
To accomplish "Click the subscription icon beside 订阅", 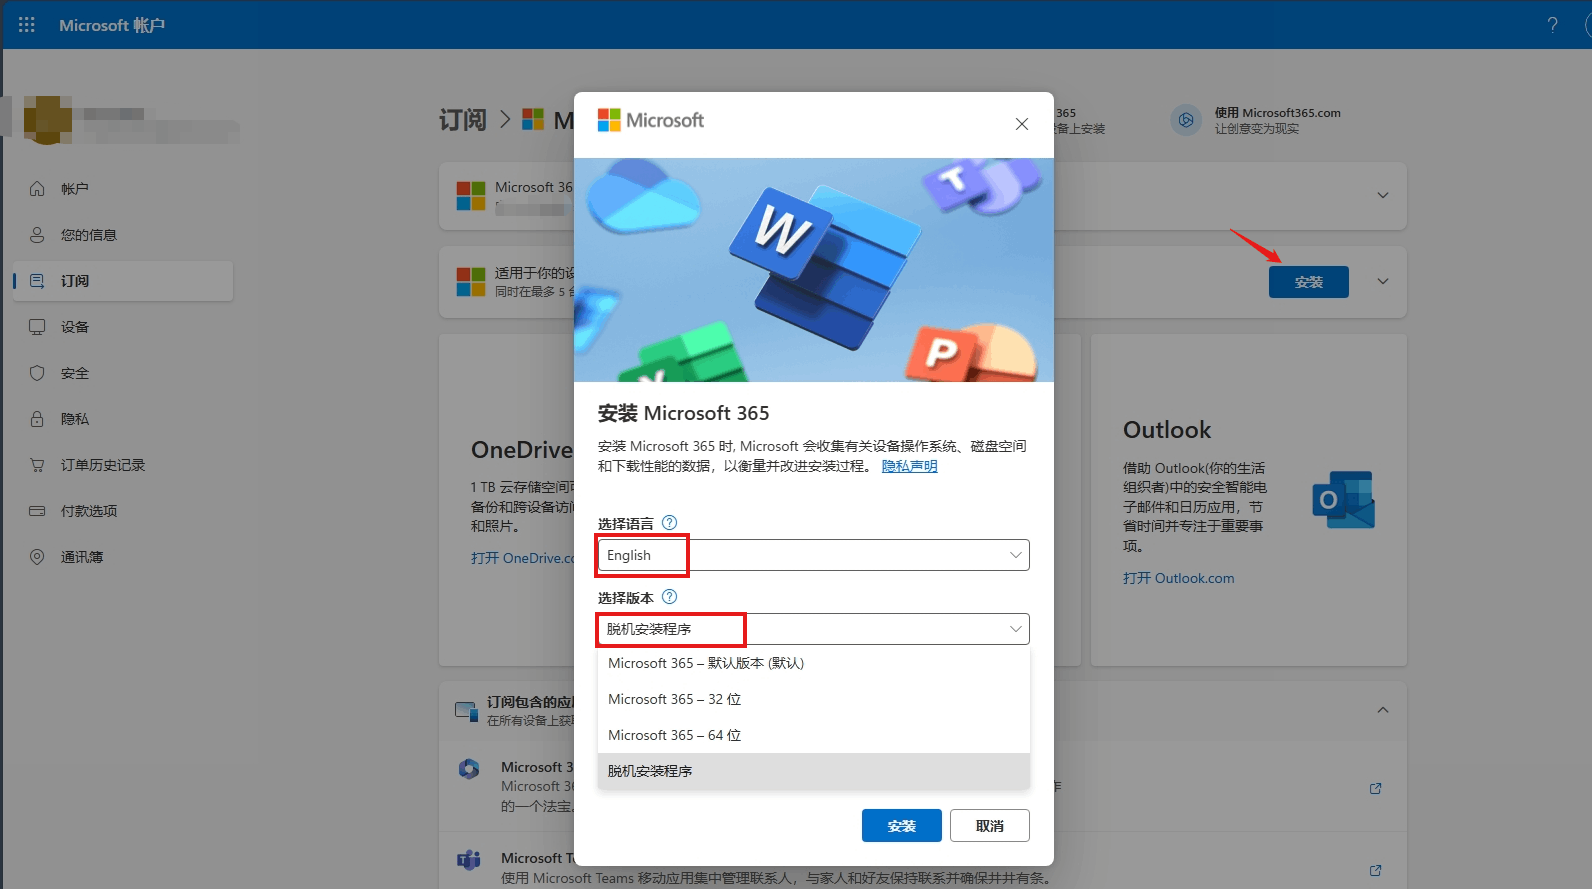I will click(x=37, y=281).
